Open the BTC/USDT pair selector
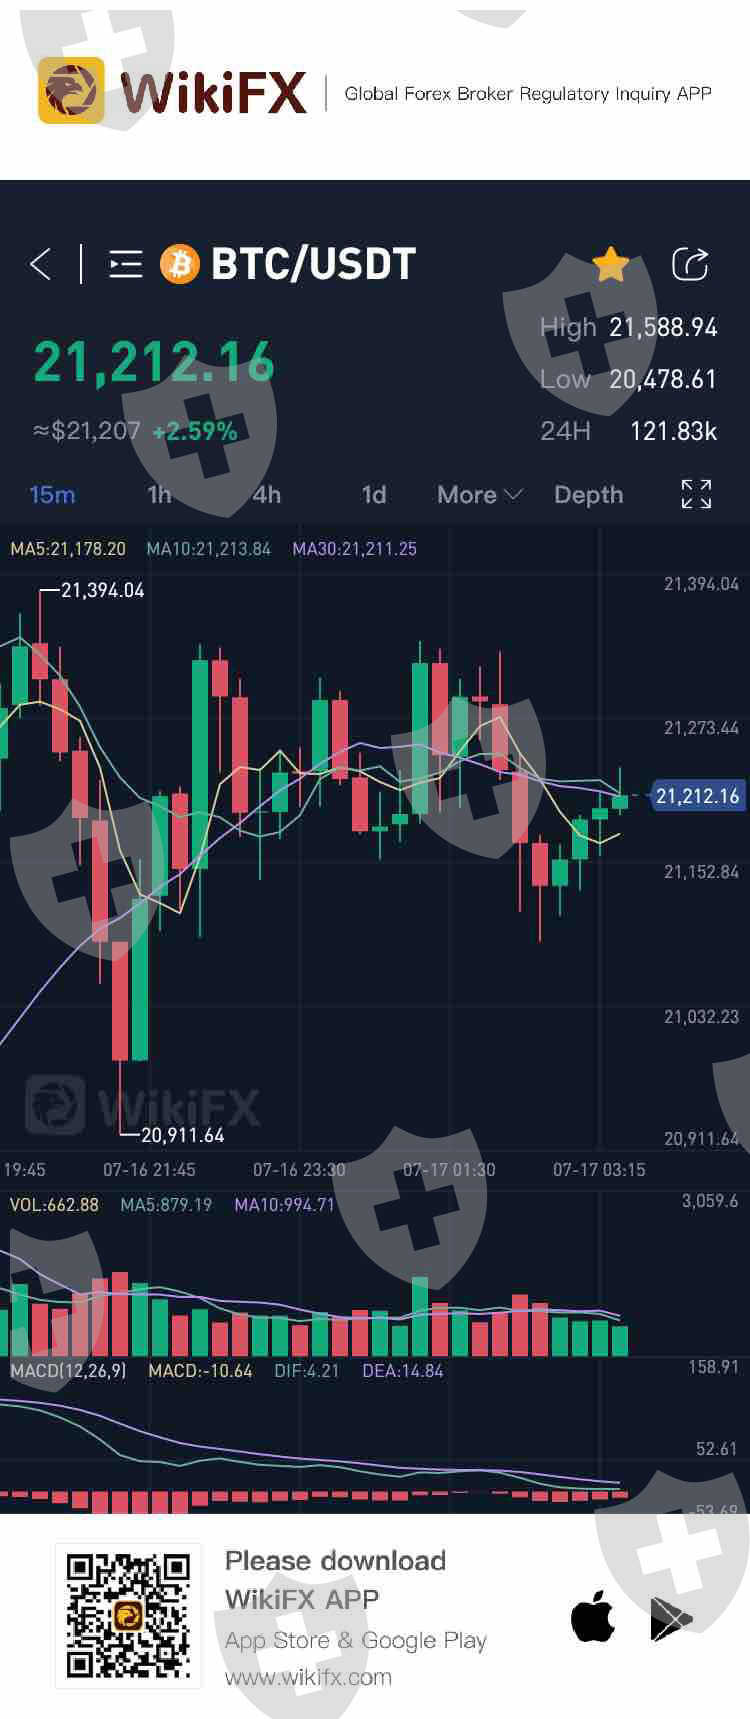Image resolution: width=750 pixels, height=1719 pixels. [x=313, y=264]
